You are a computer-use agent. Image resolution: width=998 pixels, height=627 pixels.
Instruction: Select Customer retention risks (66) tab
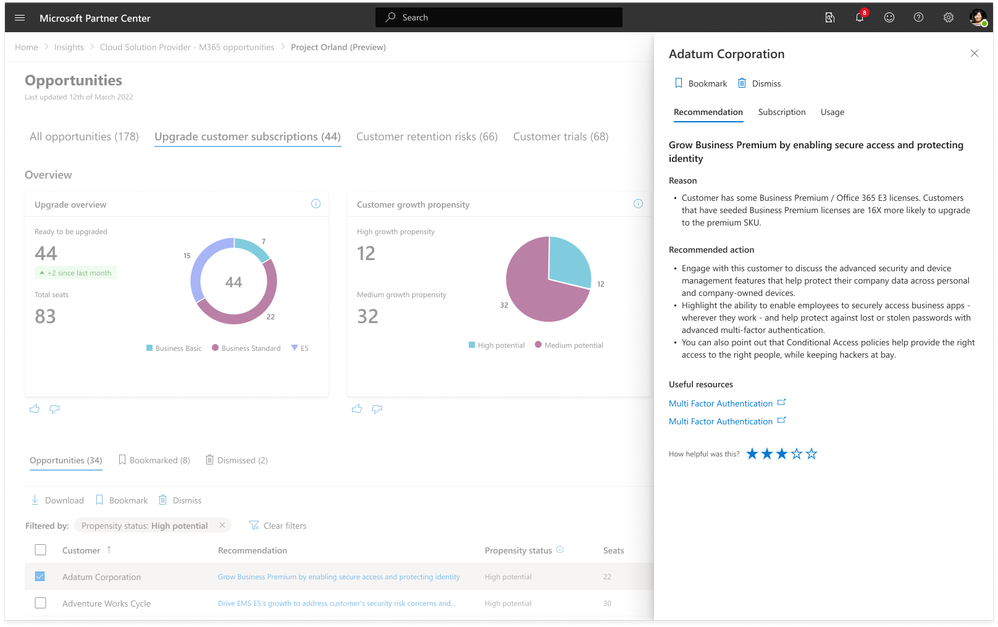pyautogui.click(x=427, y=136)
